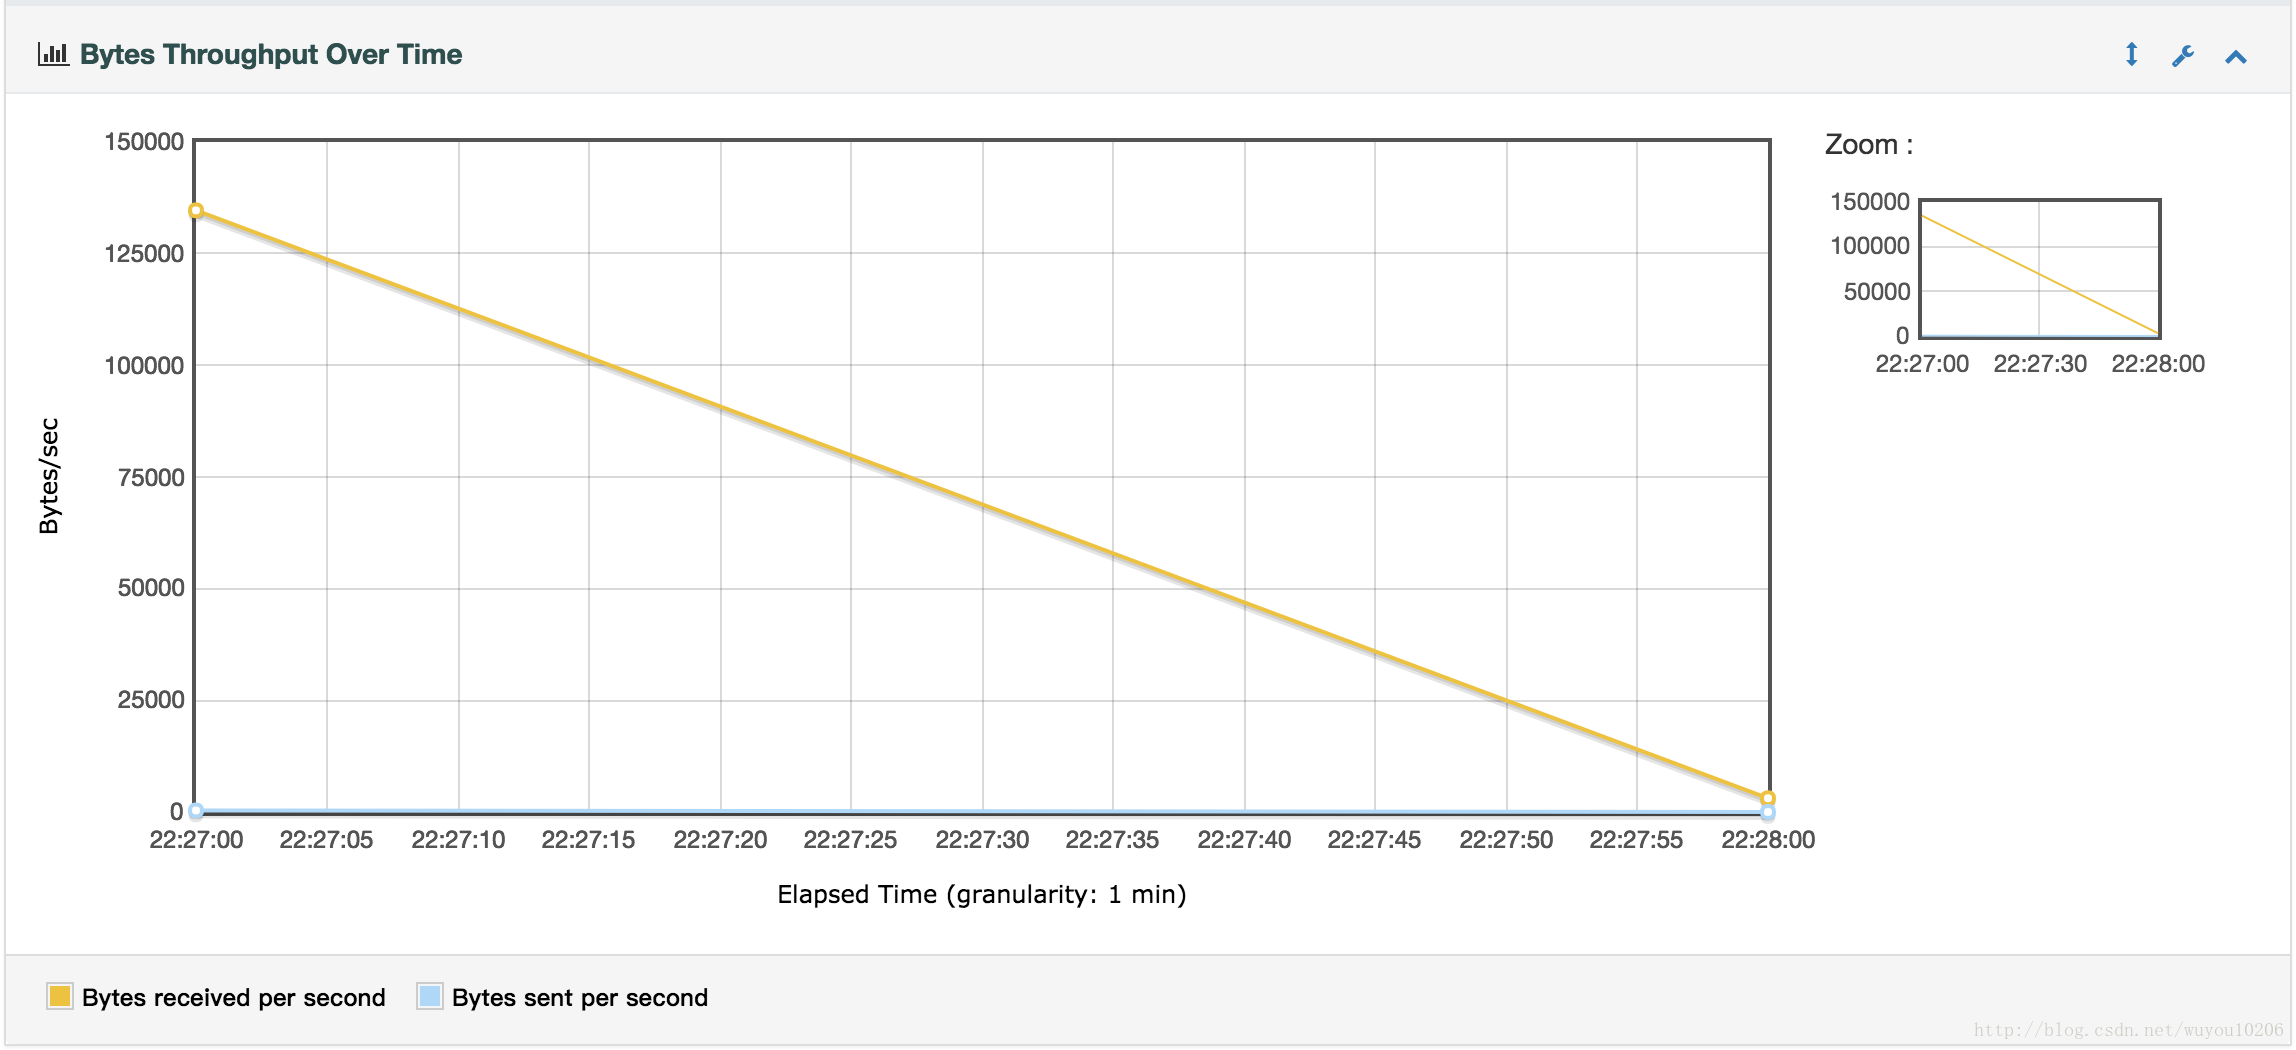Viewport: 2296px width, 1050px height.
Task: Click the Bytes/sec y-axis label
Action: click(49, 476)
